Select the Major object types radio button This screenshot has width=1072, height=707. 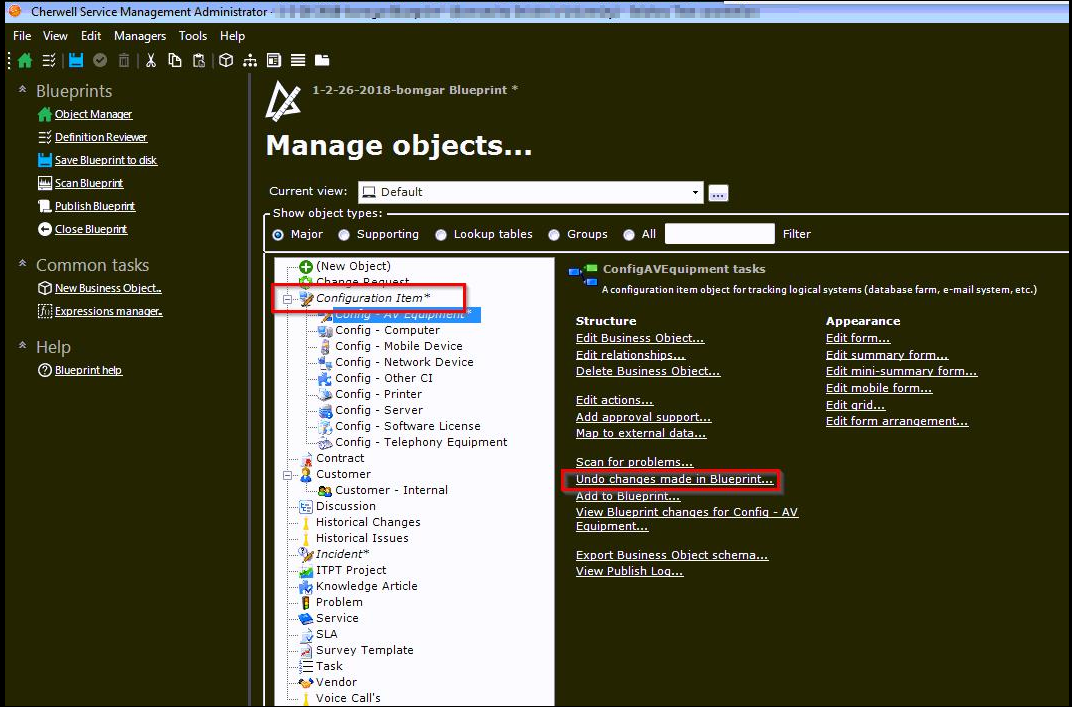279,234
